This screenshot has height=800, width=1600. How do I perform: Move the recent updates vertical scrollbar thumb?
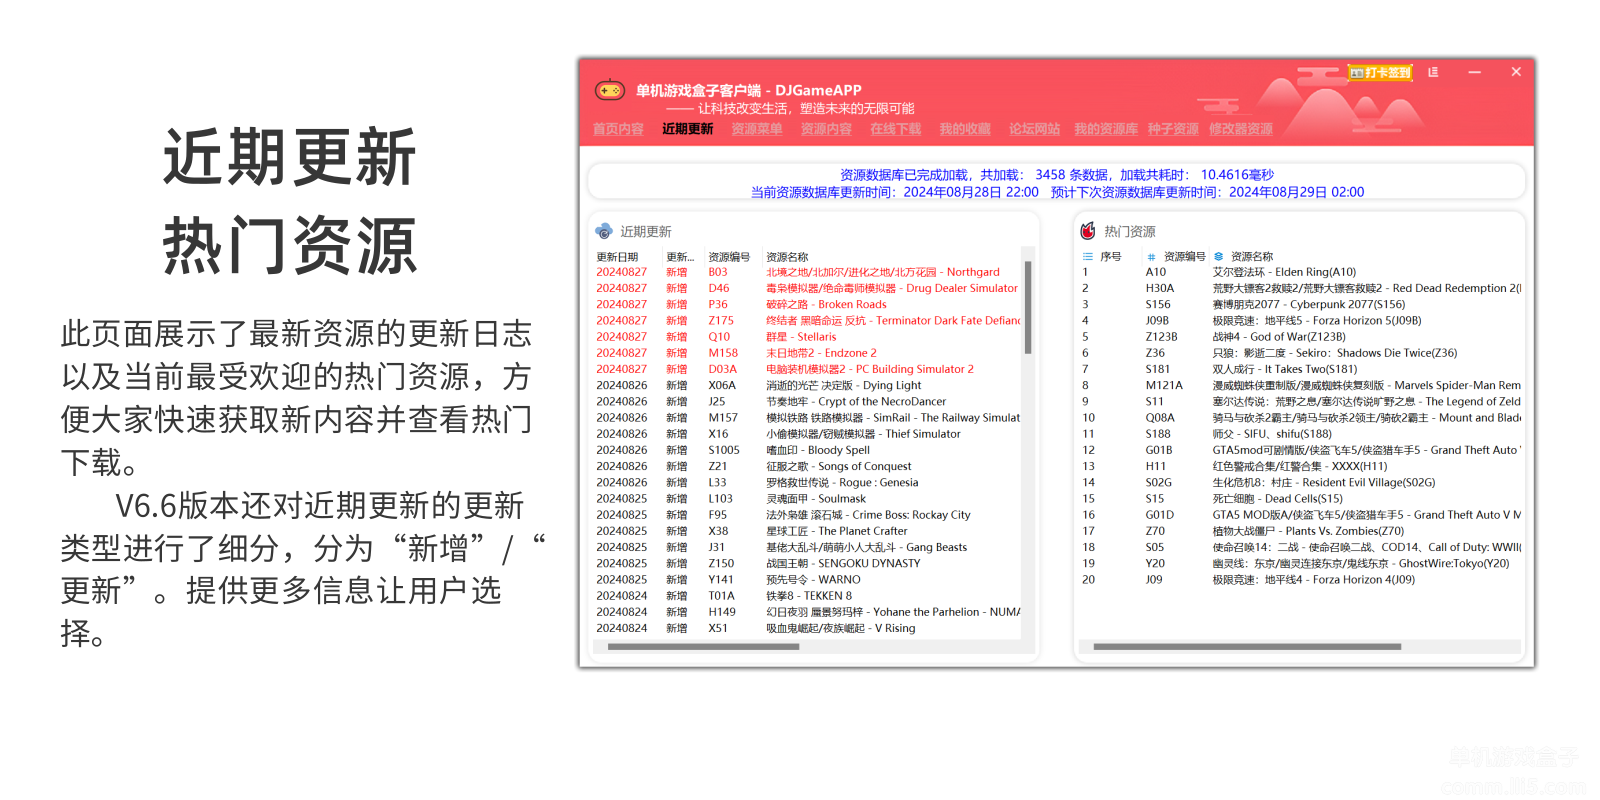[1028, 308]
